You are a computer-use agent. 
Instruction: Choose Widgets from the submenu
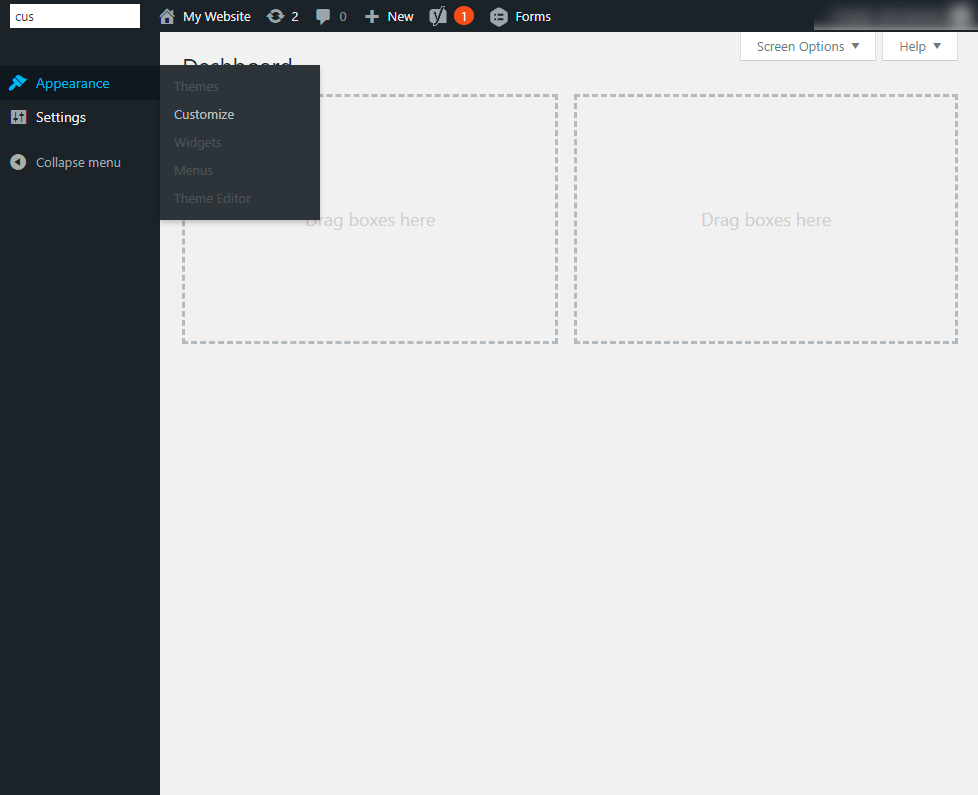click(x=198, y=142)
